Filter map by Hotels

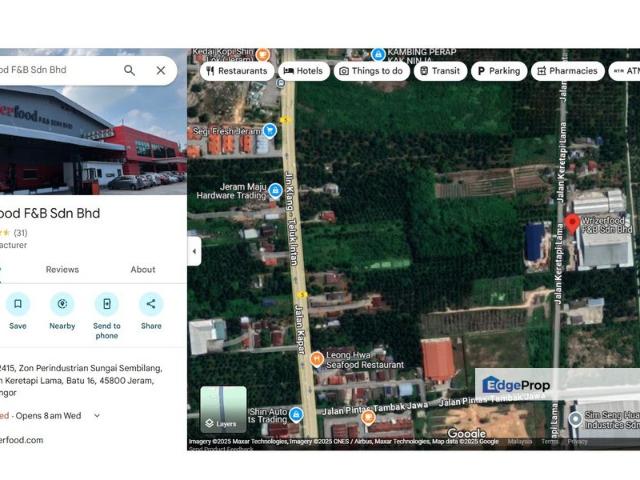pos(304,71)
